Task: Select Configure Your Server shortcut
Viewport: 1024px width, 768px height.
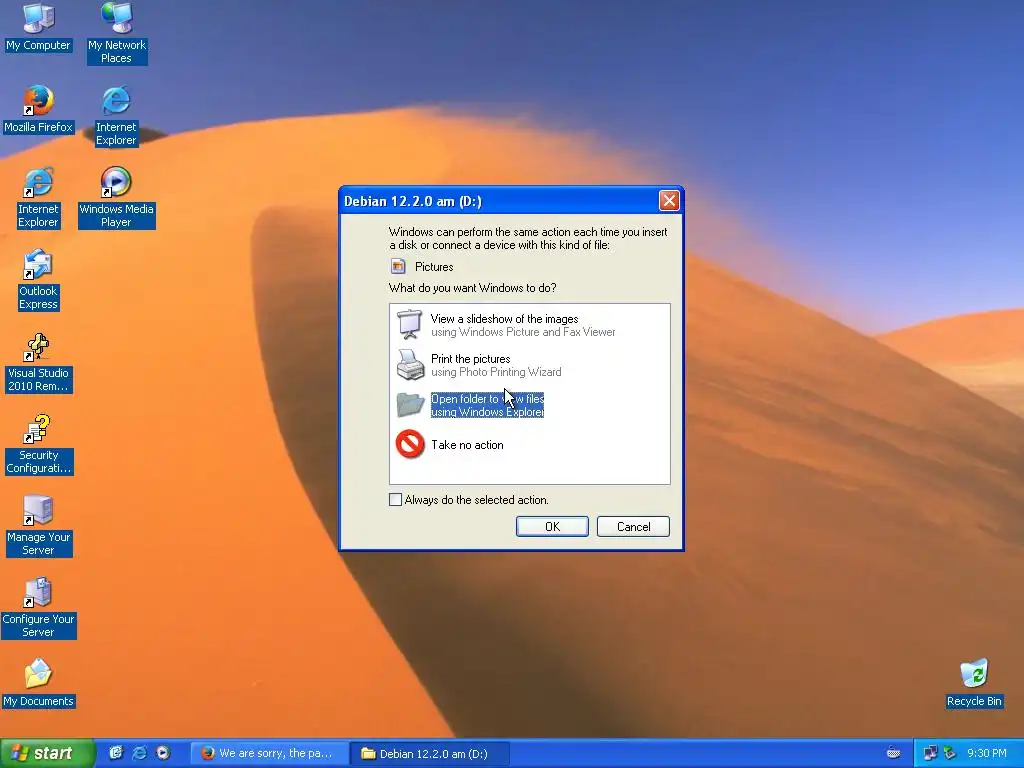Action: pos(38,608)
